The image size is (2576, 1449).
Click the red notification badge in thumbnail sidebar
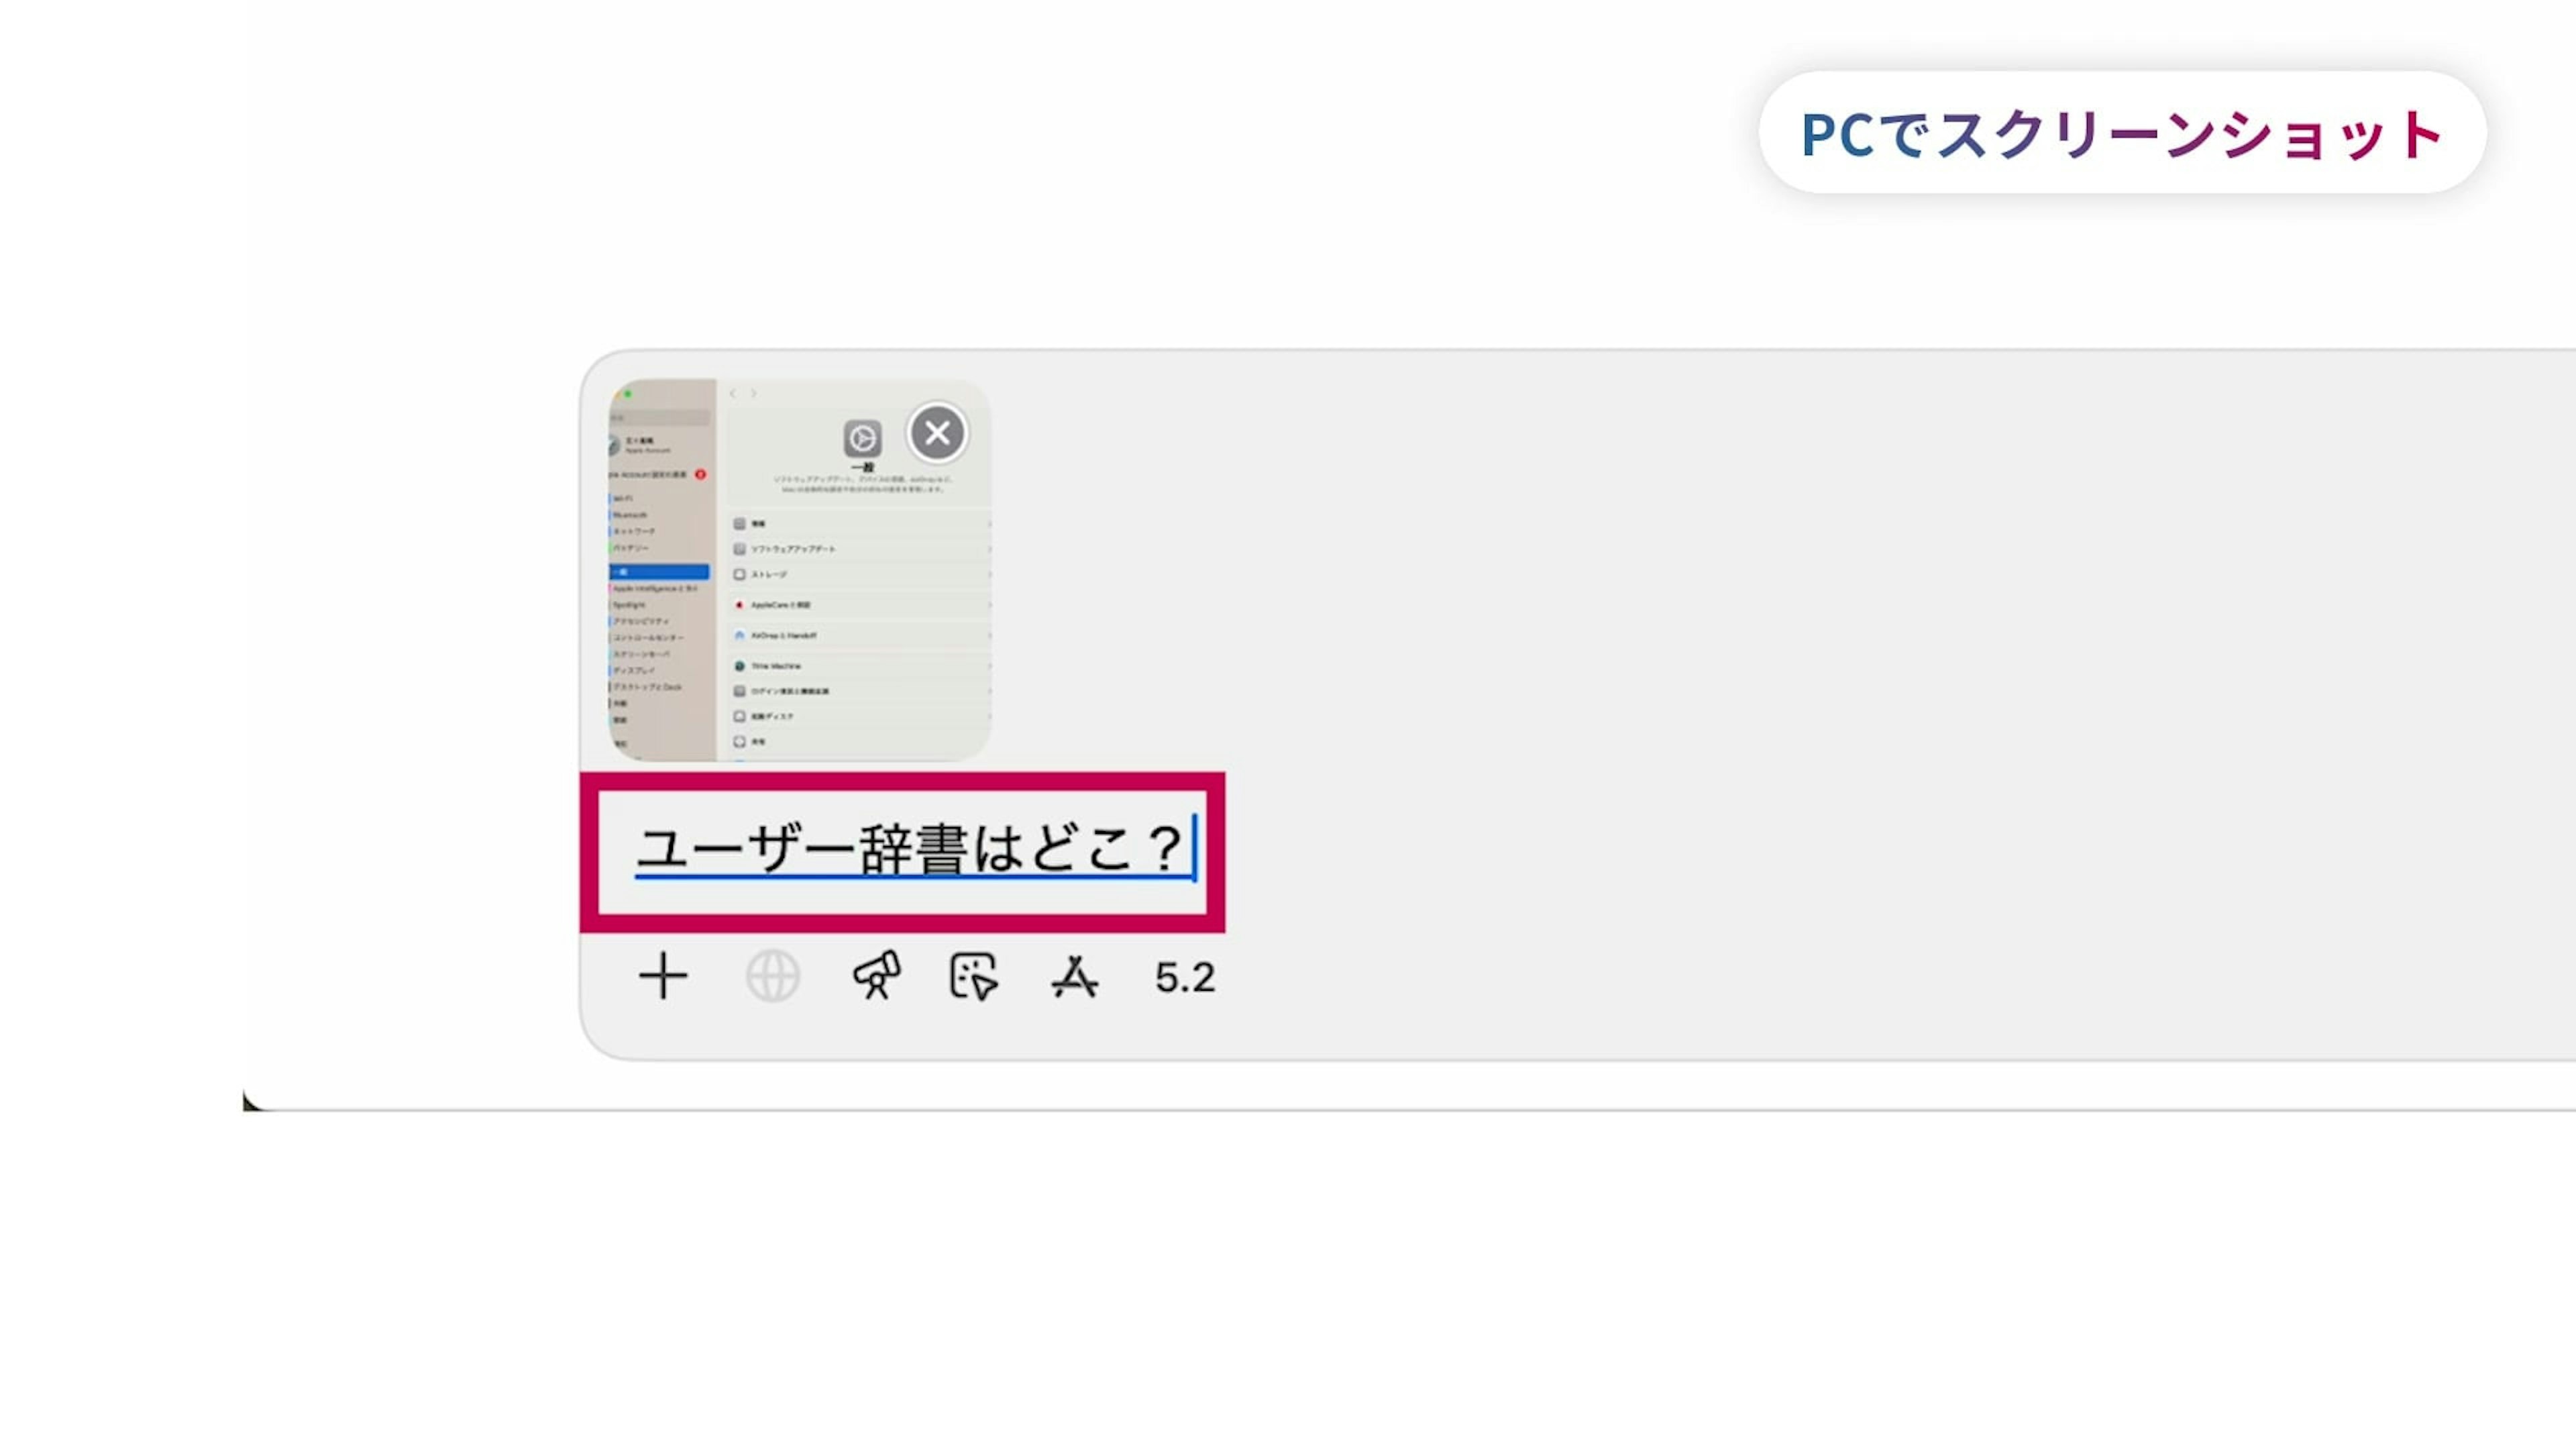click(x=700, y=474)
